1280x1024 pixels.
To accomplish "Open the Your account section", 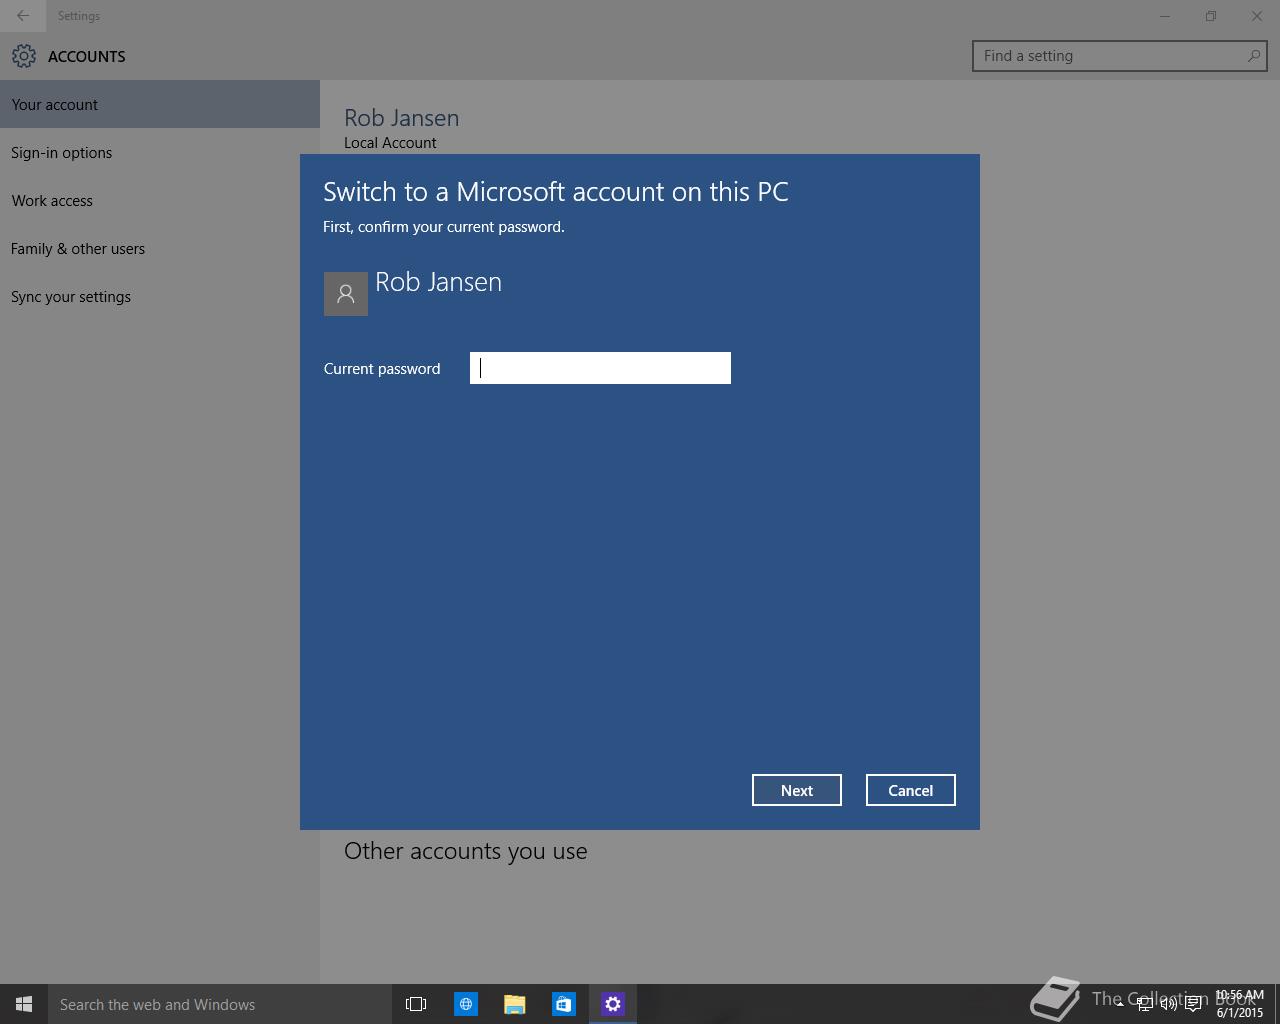I will click(160, 104).
